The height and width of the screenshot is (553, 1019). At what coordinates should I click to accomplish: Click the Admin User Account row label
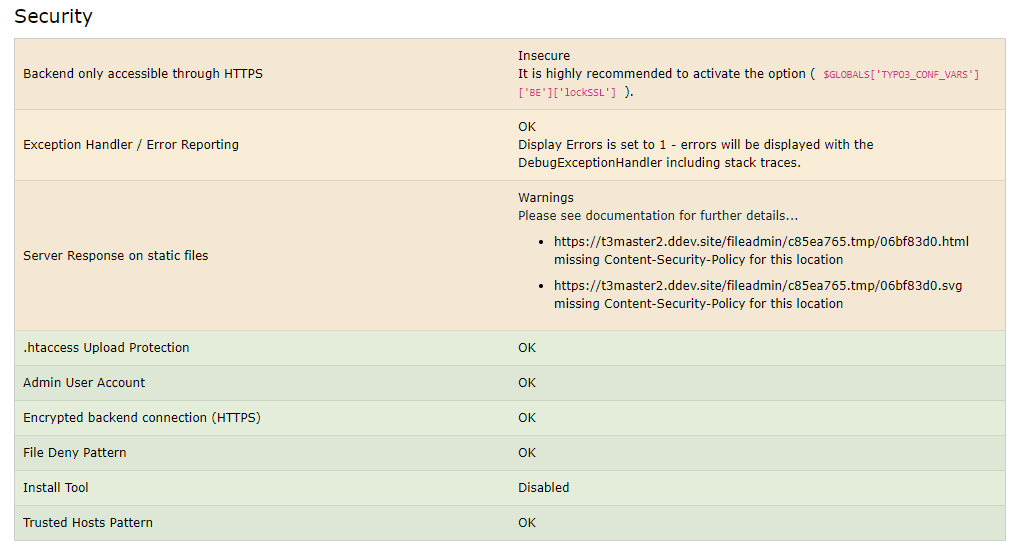84,383
